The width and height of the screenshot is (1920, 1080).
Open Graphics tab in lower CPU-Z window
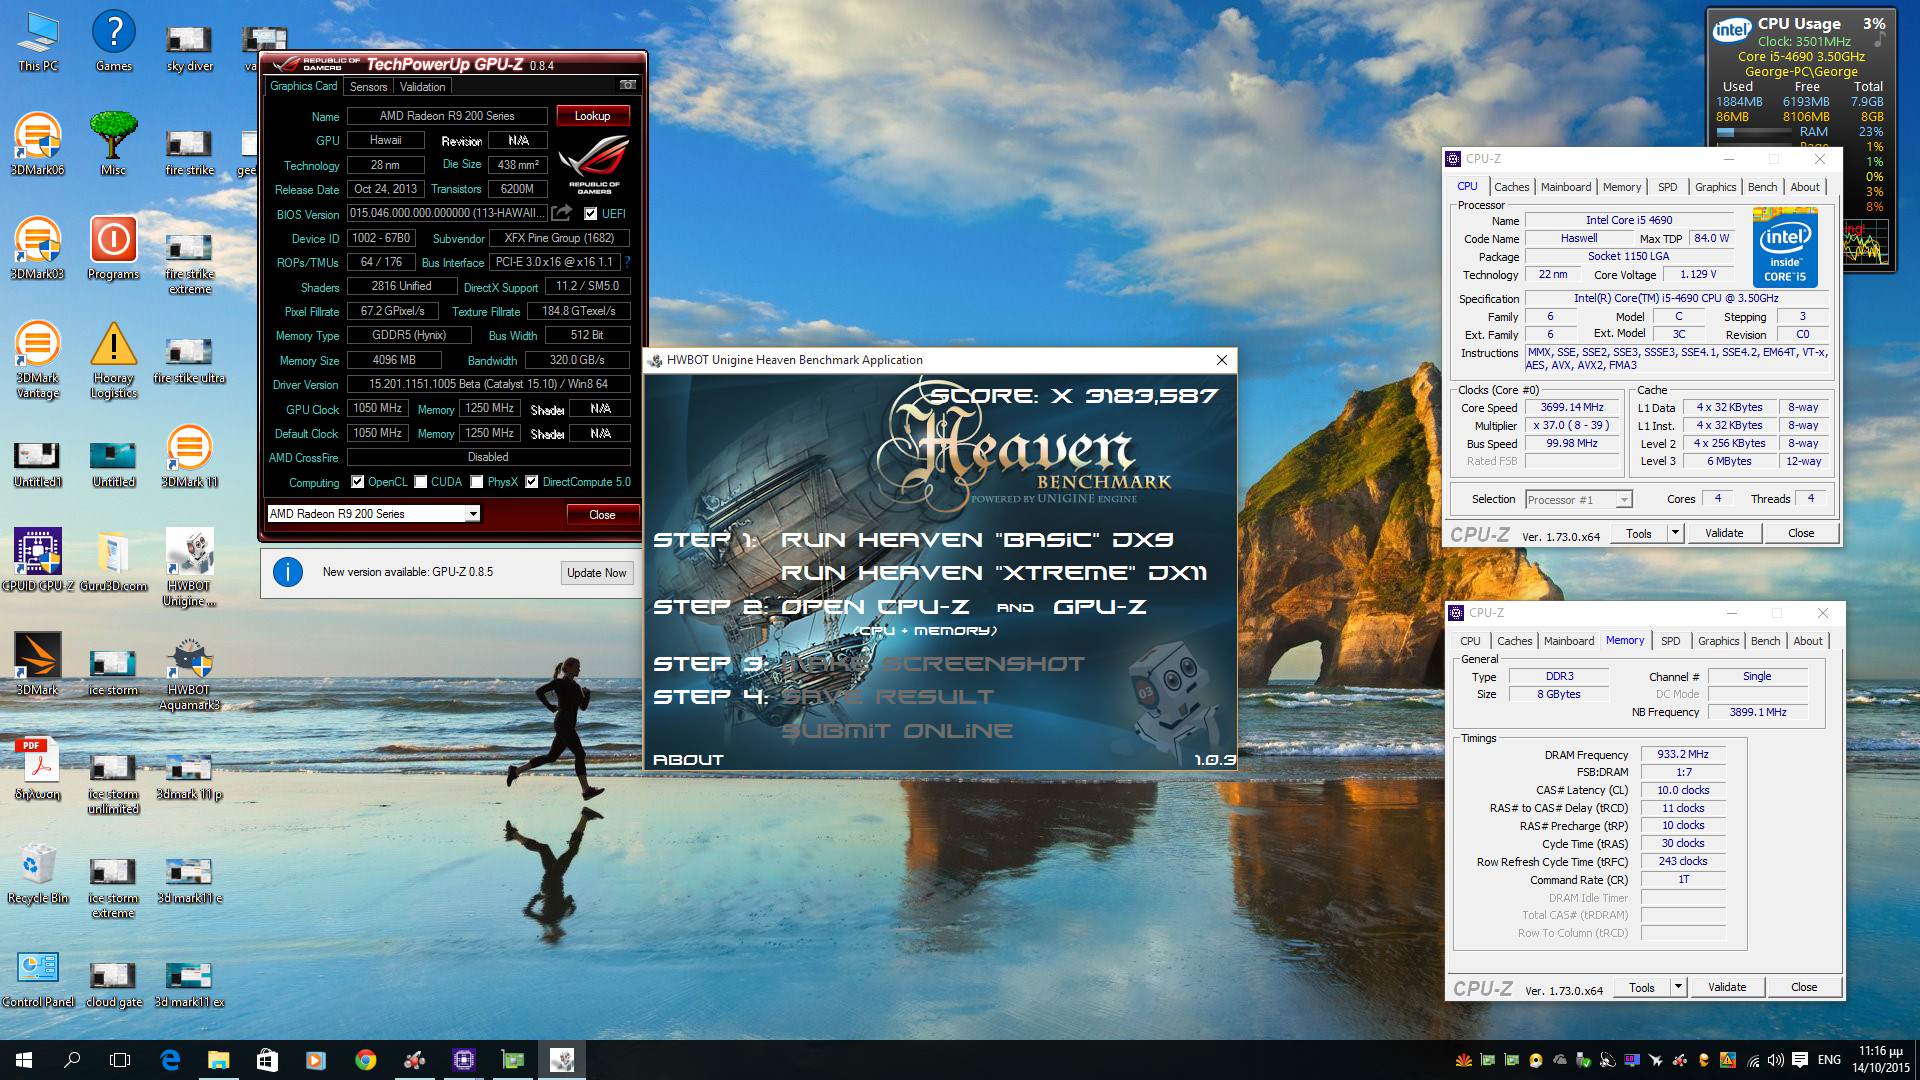(x=1718, y=641)
